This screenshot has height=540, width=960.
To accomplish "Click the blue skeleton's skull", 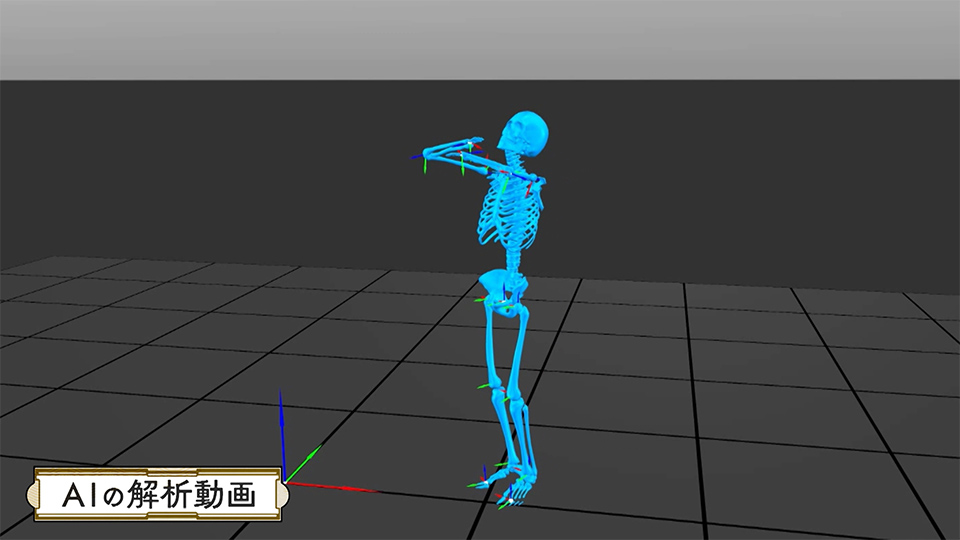I will pyautogui.click(x=525, y=134).
